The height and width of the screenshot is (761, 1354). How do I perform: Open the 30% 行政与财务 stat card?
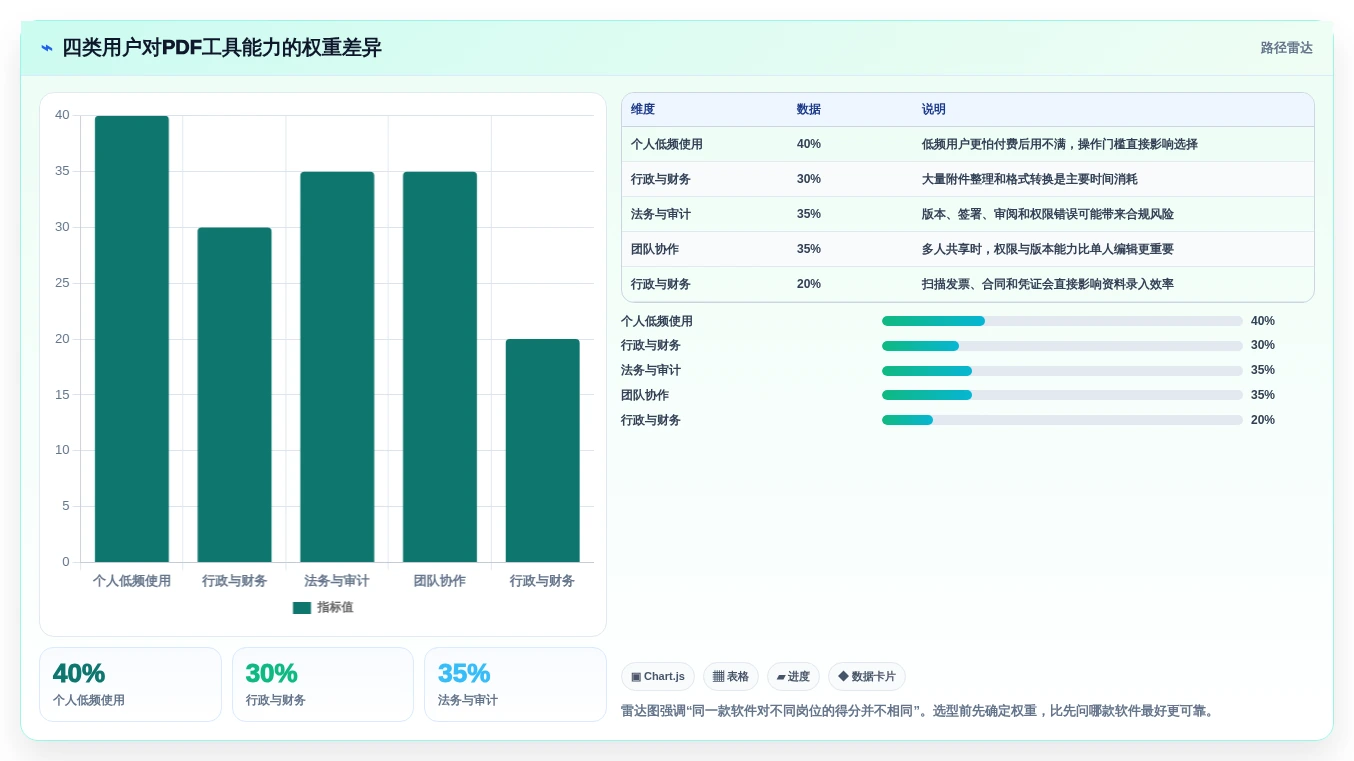pos(323,684)
